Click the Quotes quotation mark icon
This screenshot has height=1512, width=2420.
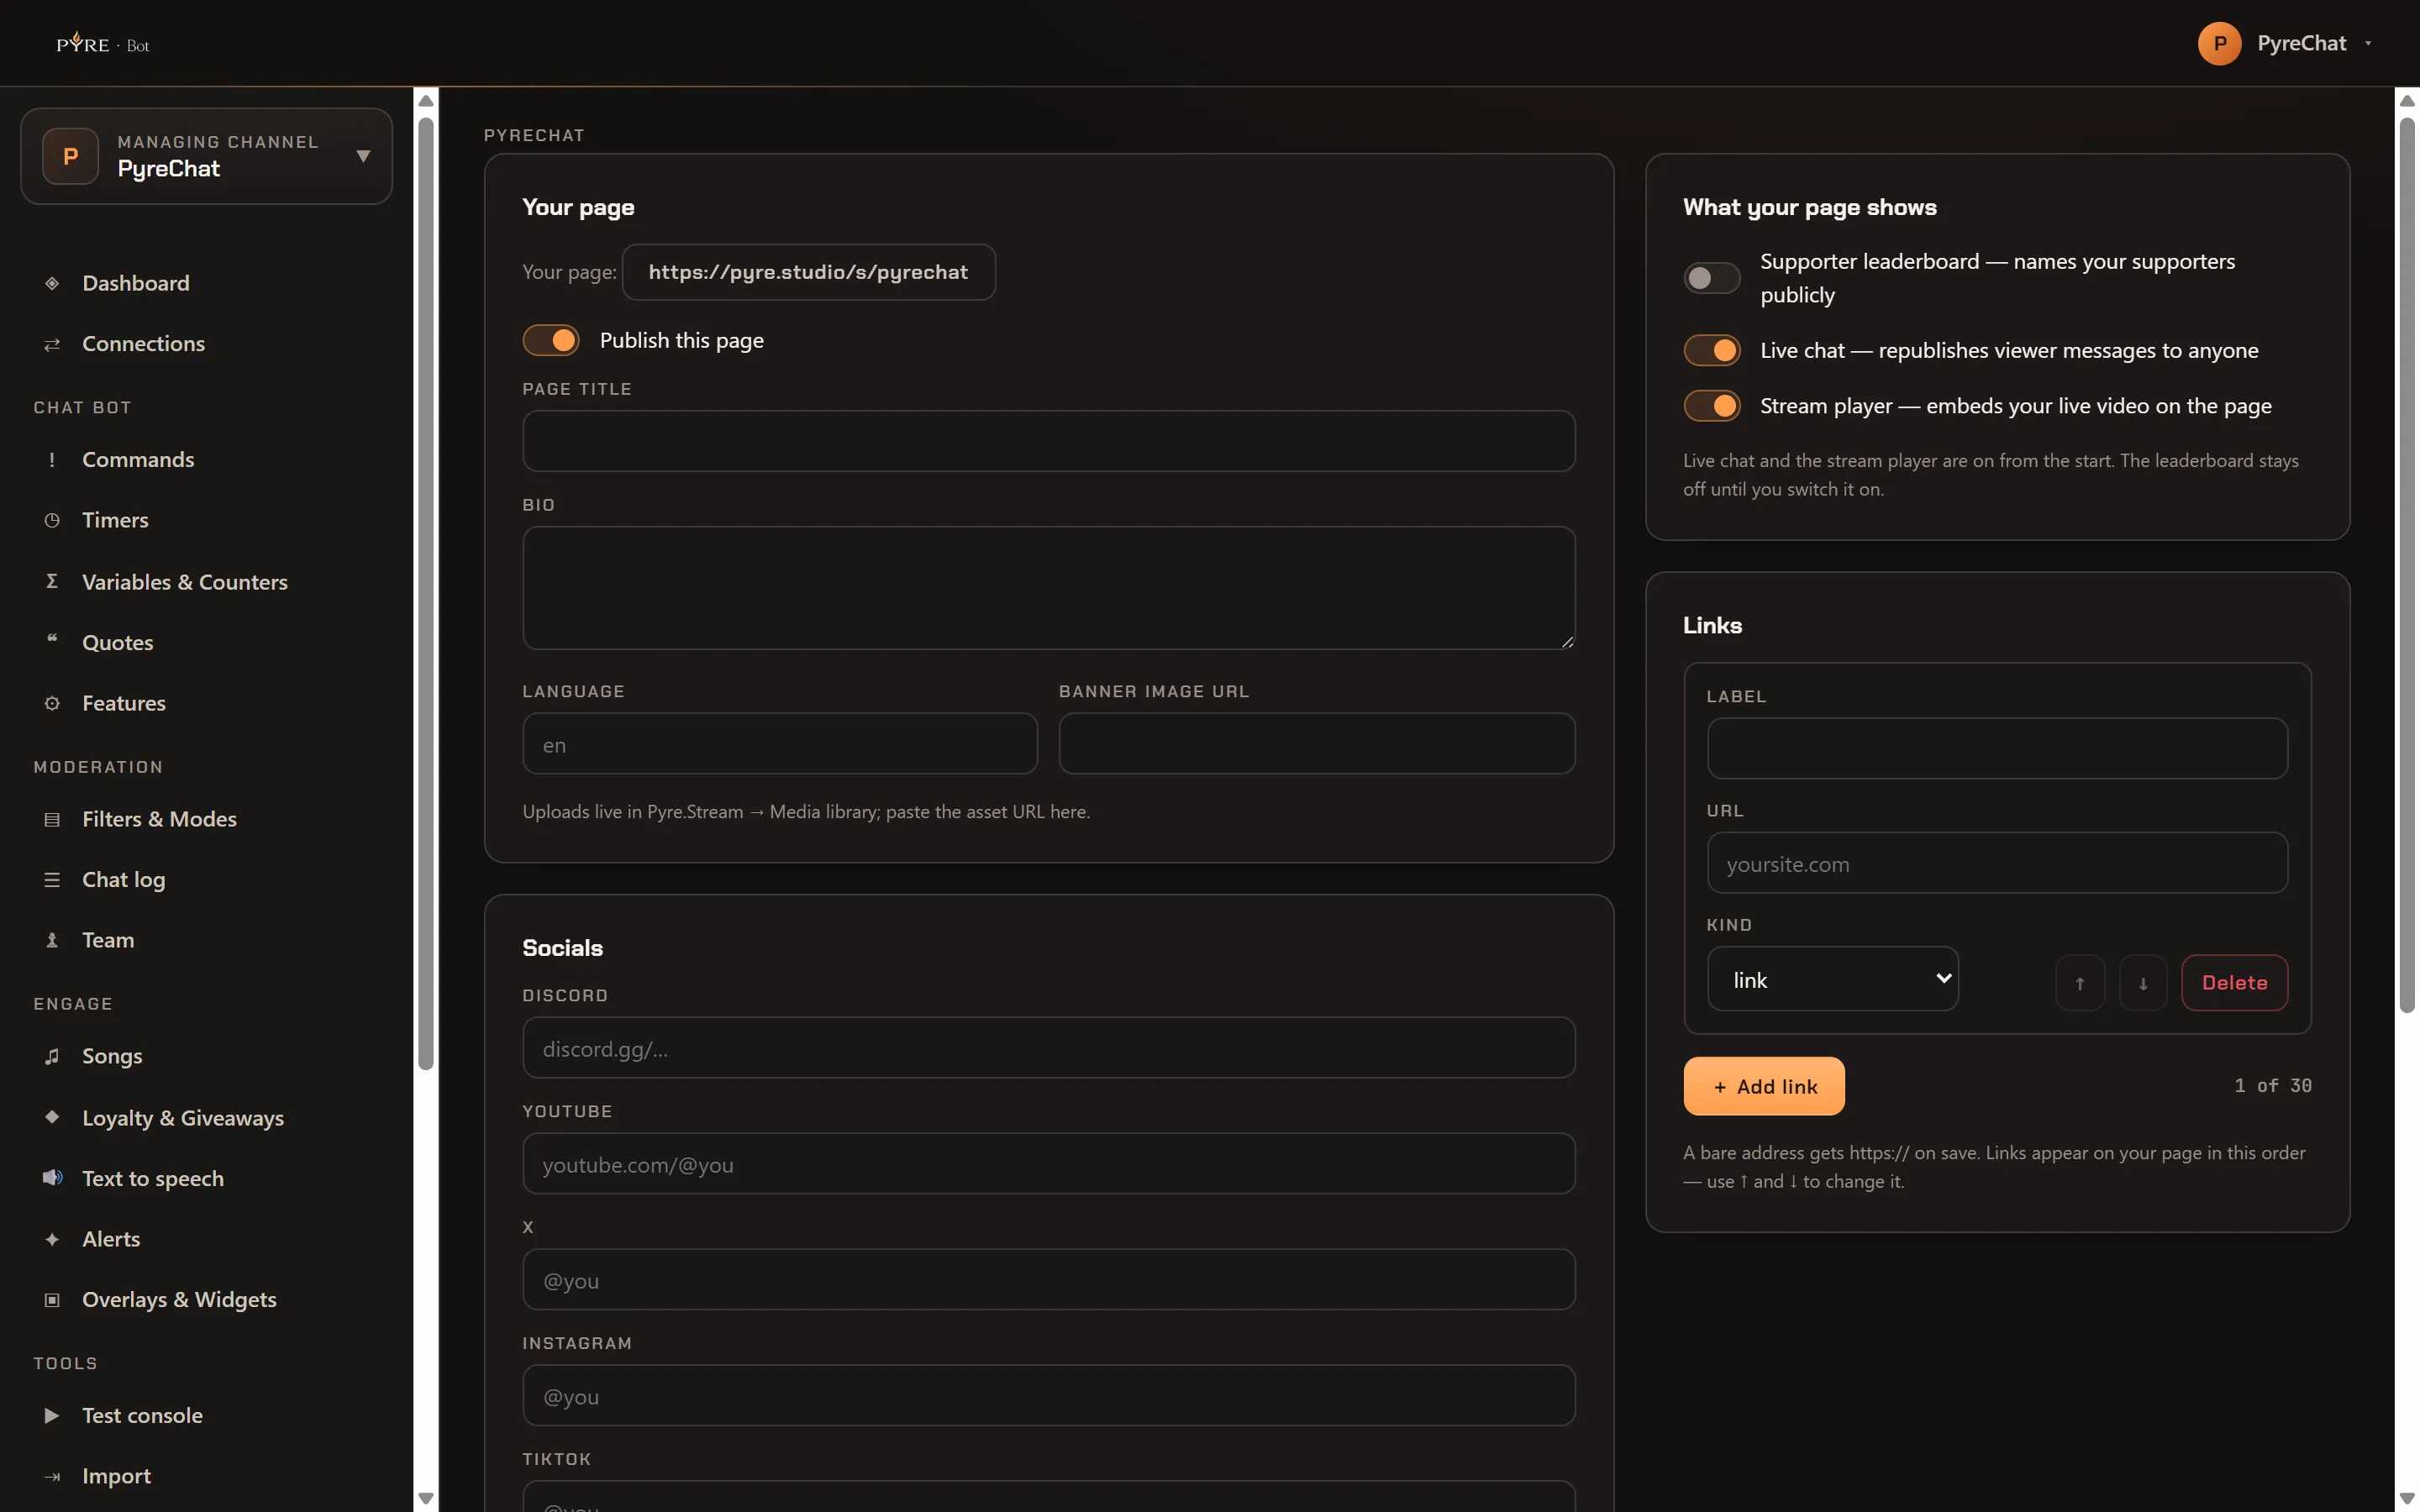pos(52,640)
